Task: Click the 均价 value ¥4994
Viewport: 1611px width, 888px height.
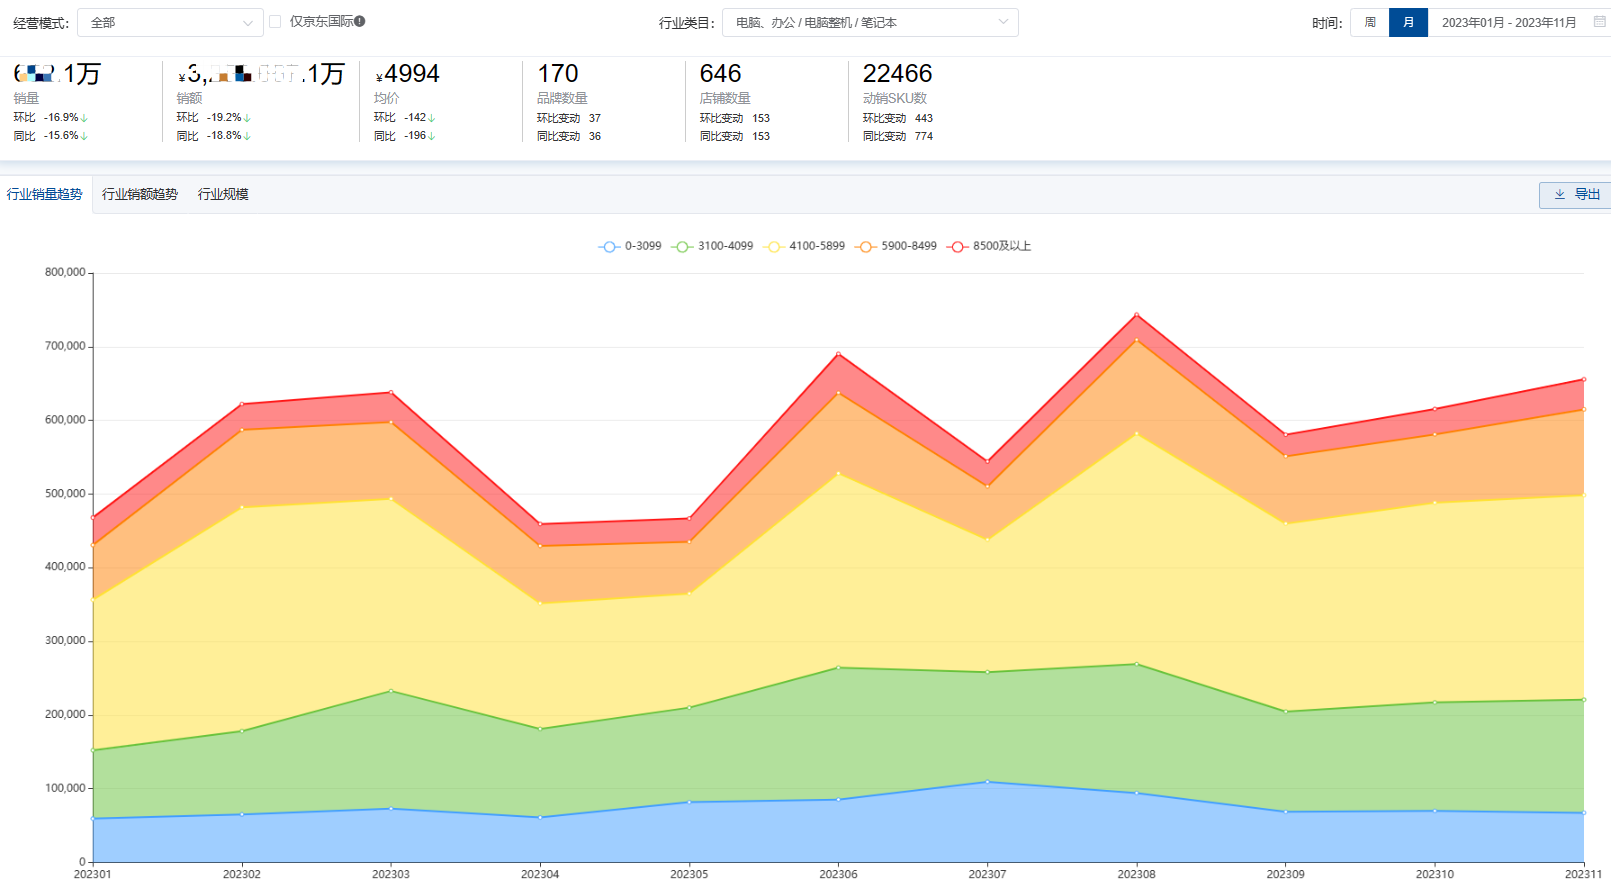Action: (x=407, y=74)
